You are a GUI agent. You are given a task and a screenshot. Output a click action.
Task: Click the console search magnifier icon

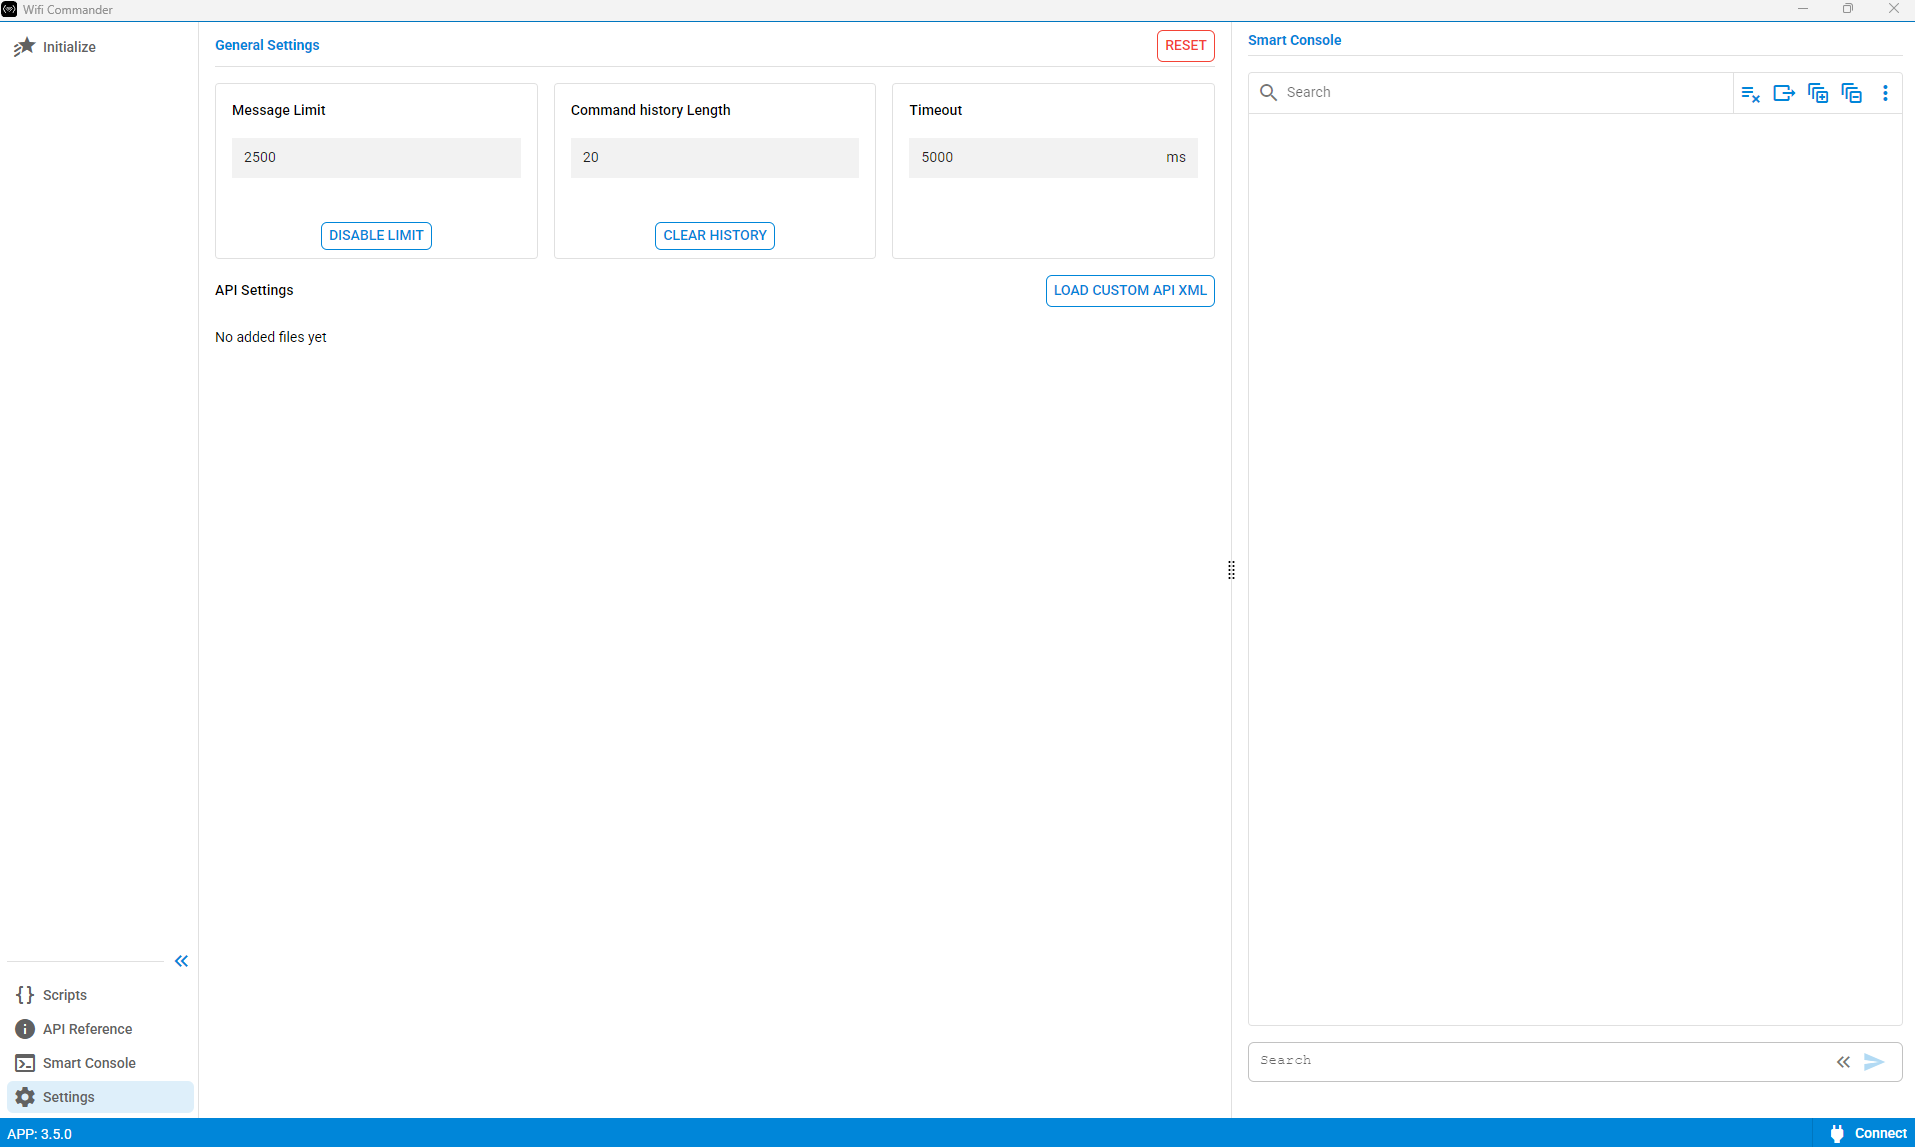pos(1268,92)
